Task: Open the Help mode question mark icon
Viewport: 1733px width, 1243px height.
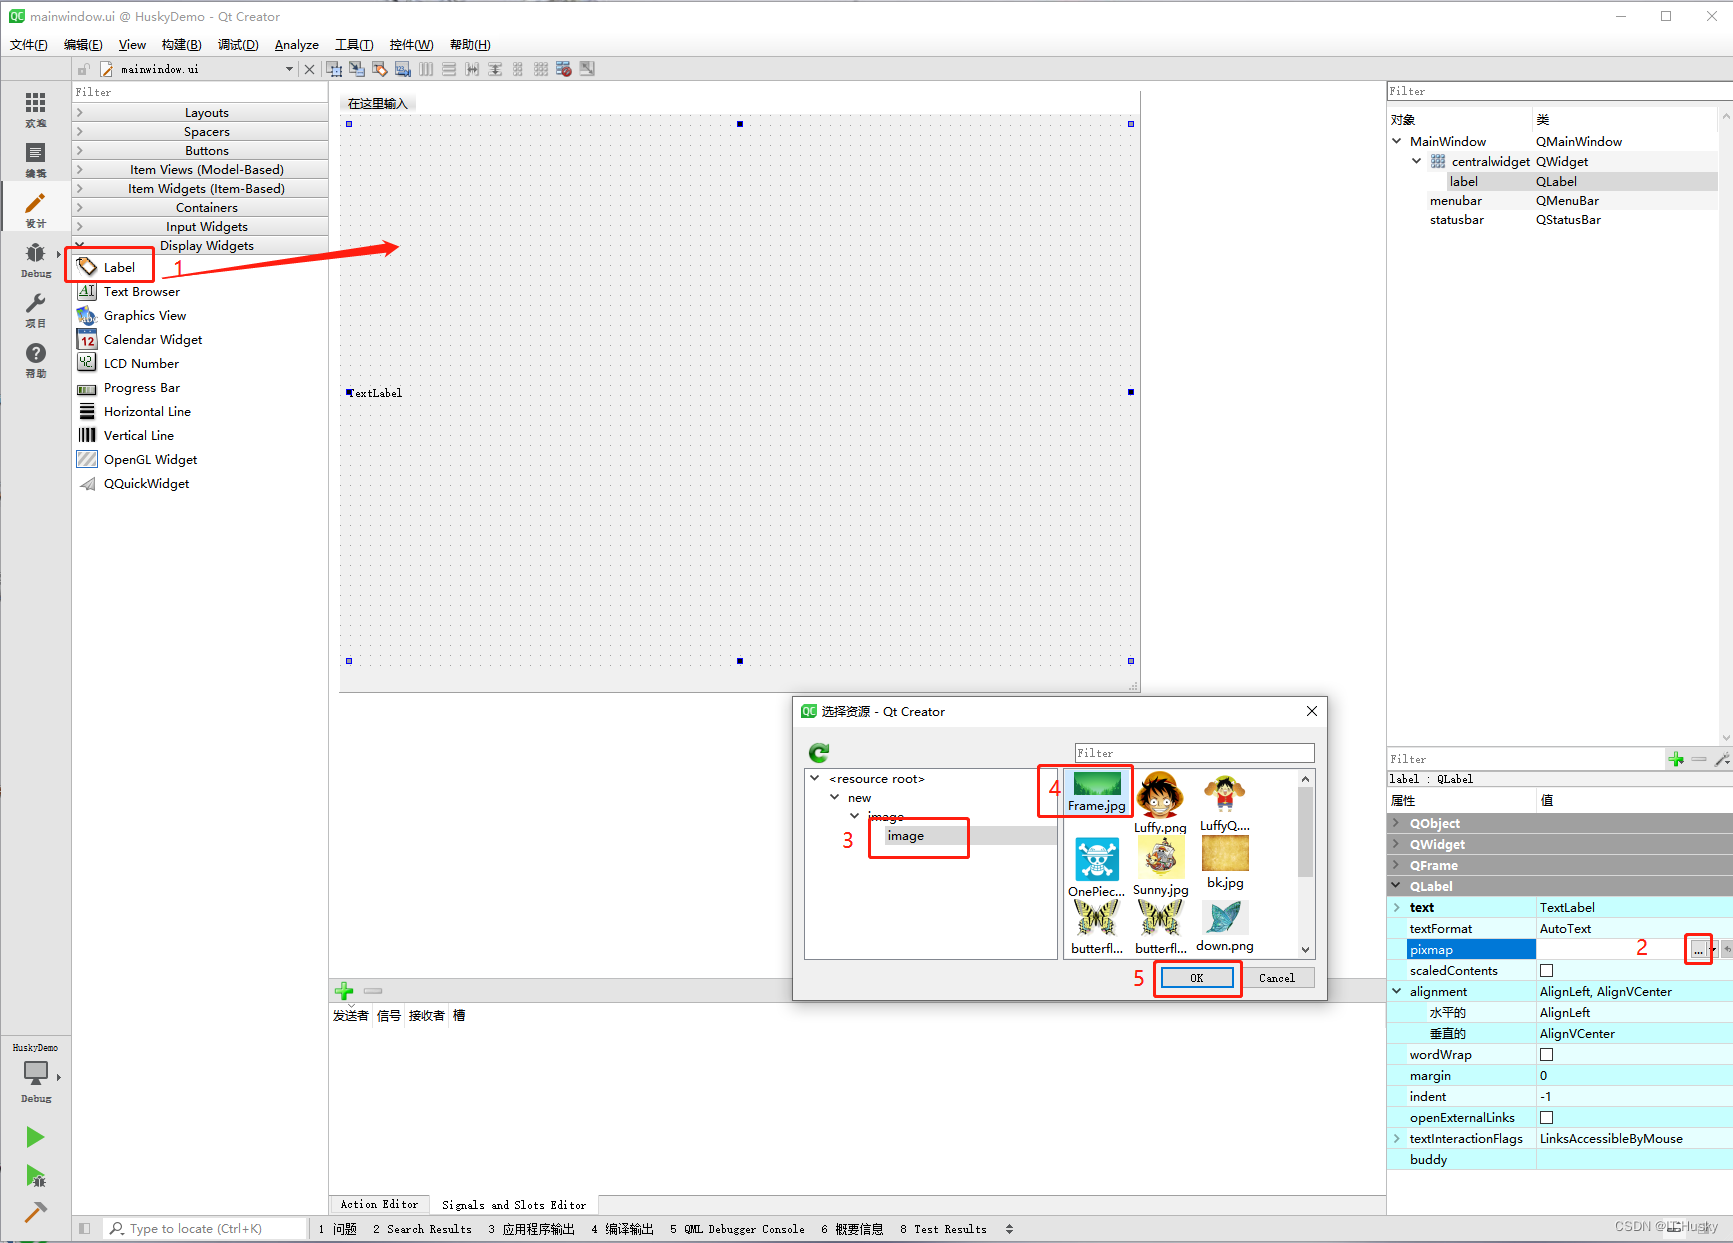Action: pyautogui.click(x=35, y=353)
